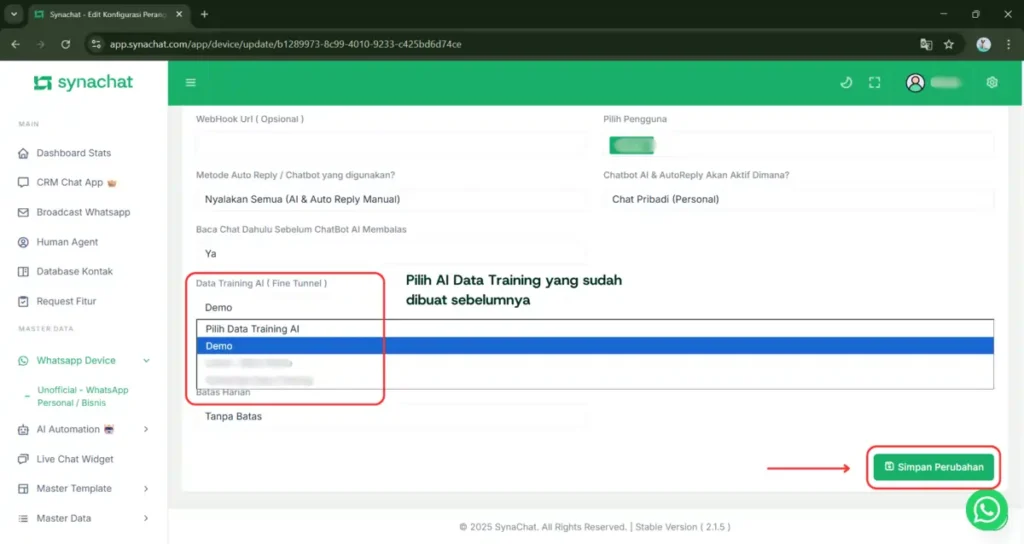Viewport: 1024px width, 544px height.
Task: Choose the Demo option in list
Action: (x=595, y=346)
